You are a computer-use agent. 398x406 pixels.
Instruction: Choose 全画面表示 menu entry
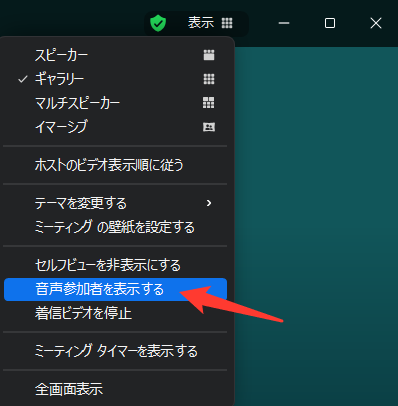(x=115, y=389)
